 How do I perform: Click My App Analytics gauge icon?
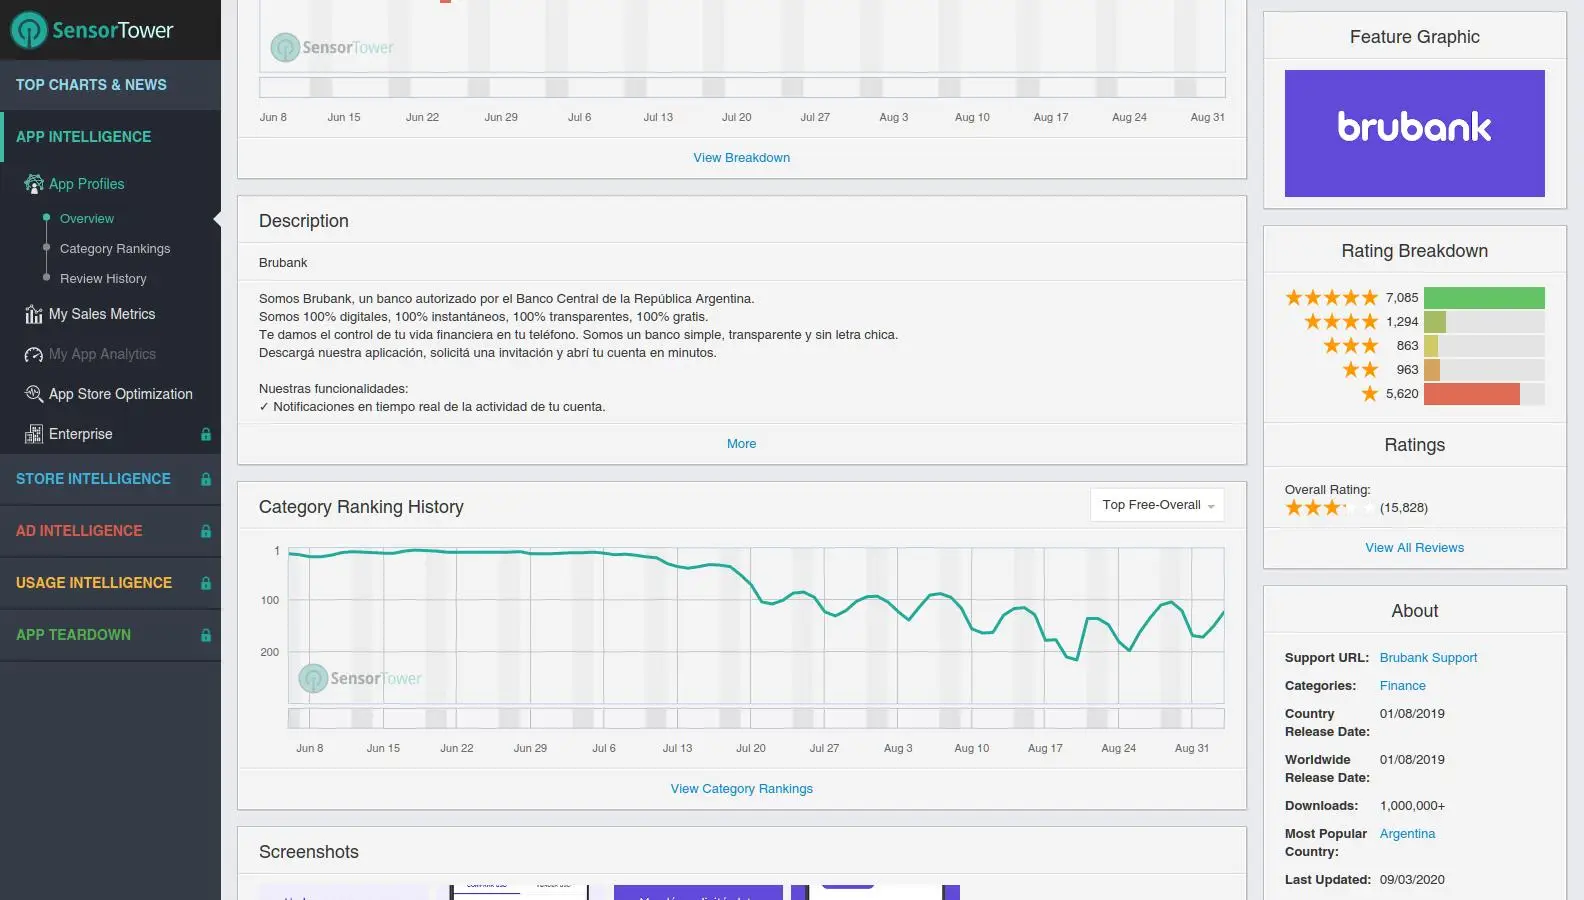point(34,354)
